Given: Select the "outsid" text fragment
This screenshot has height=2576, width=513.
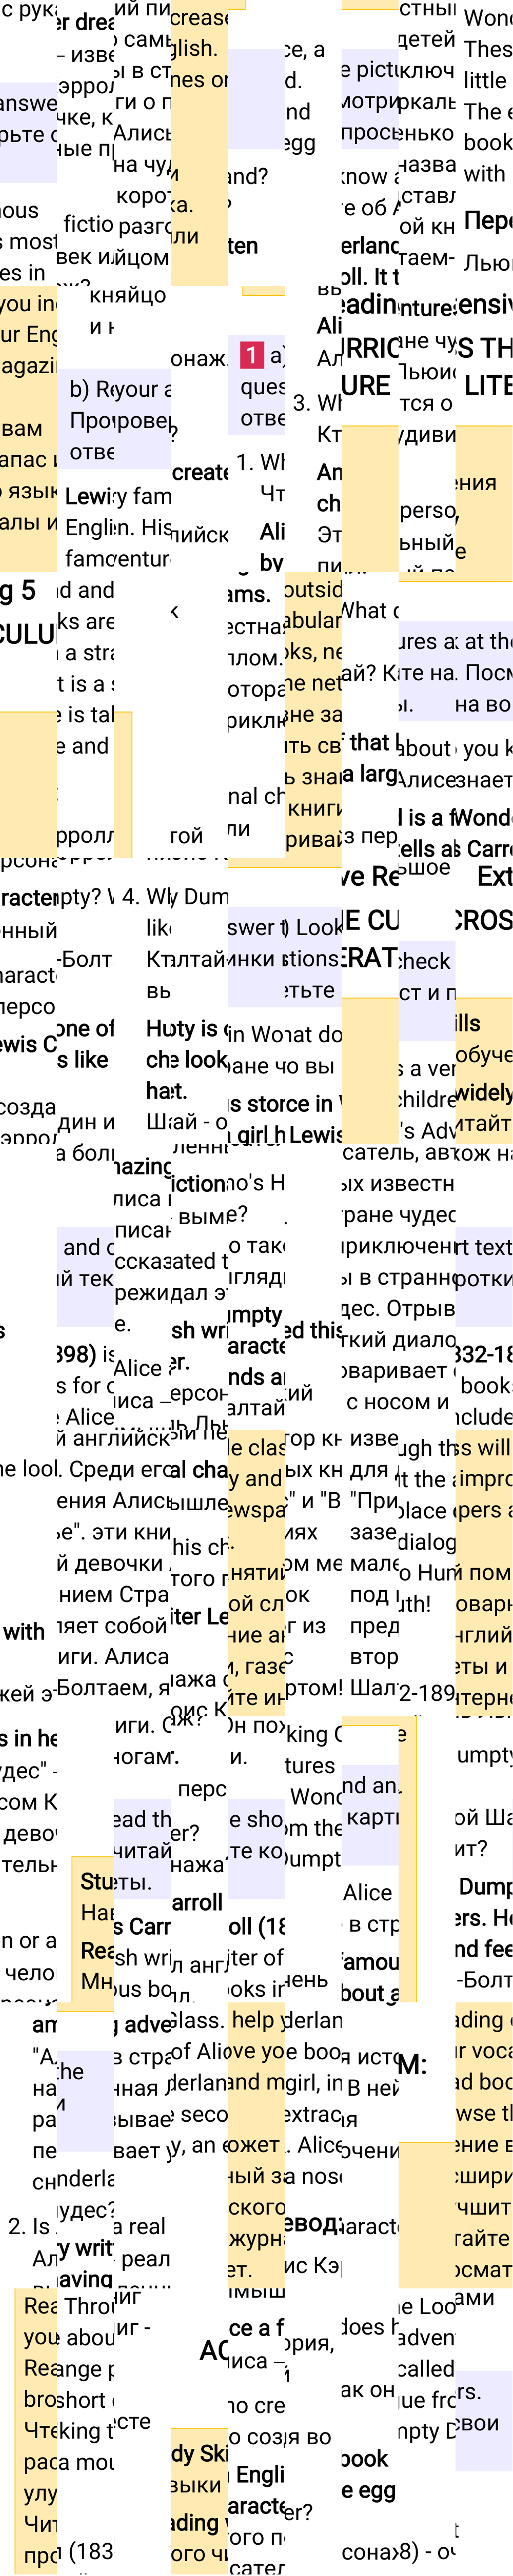Looking at the screenshot, I should tap(313, 589).
